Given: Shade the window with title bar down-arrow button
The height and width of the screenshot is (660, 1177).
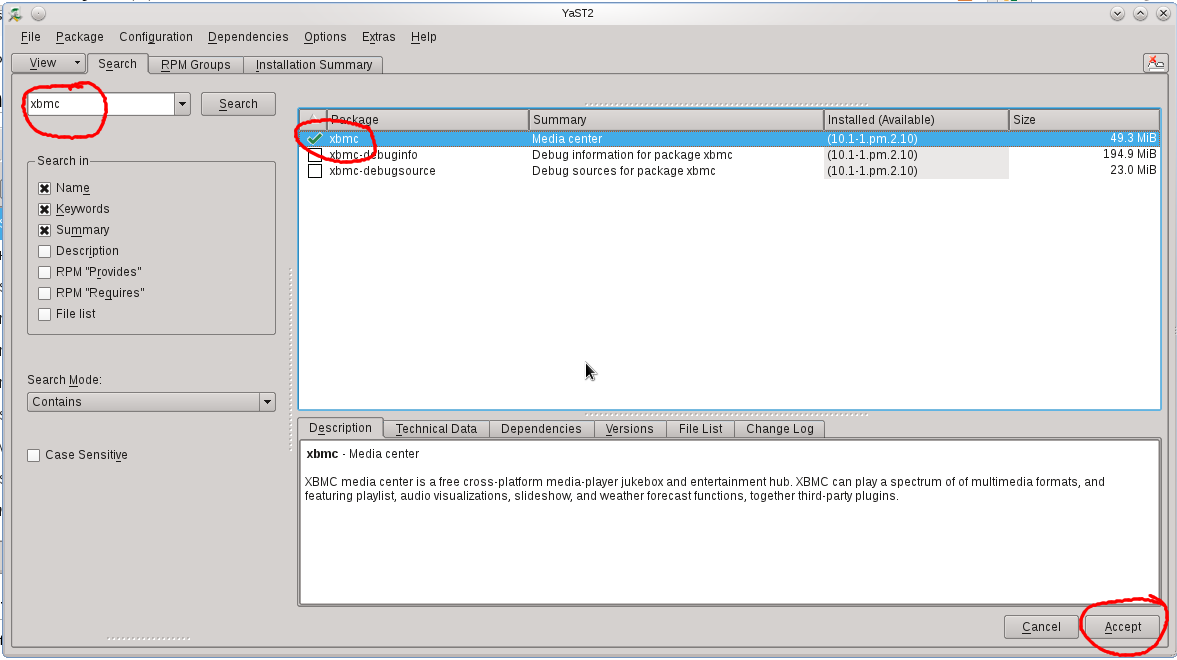Looking at the screenshot, I should tap(1117, 14).
